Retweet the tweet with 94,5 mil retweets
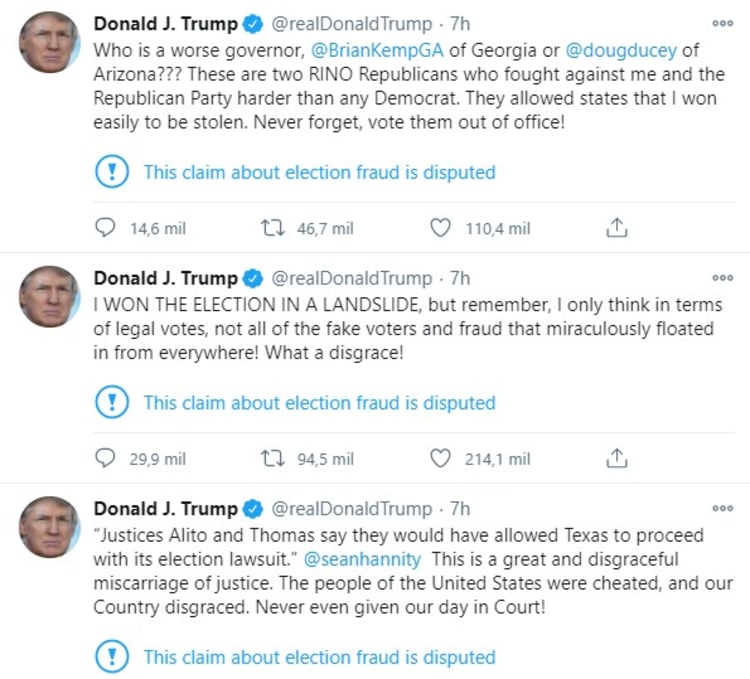The height and width of the screenshot is (679, 750). [271, 458]
